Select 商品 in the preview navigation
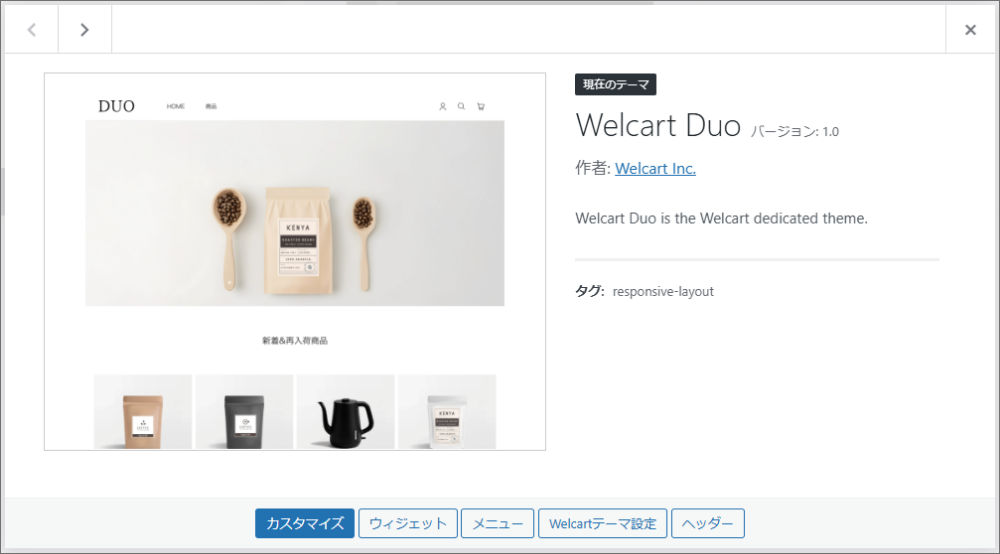The height and width of the screenshot is (554, 1000). tap(211, 106)
